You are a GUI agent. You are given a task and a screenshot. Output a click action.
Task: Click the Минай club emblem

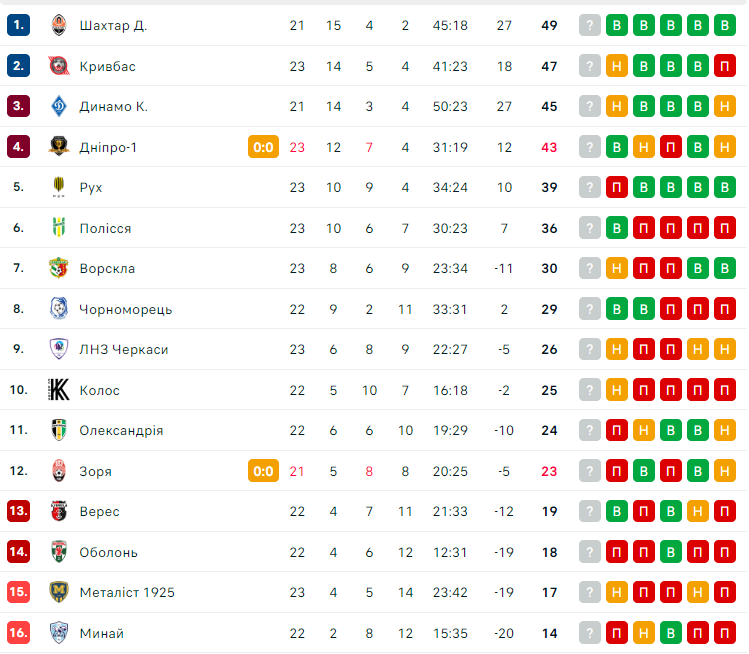click(x=59, y=633)
